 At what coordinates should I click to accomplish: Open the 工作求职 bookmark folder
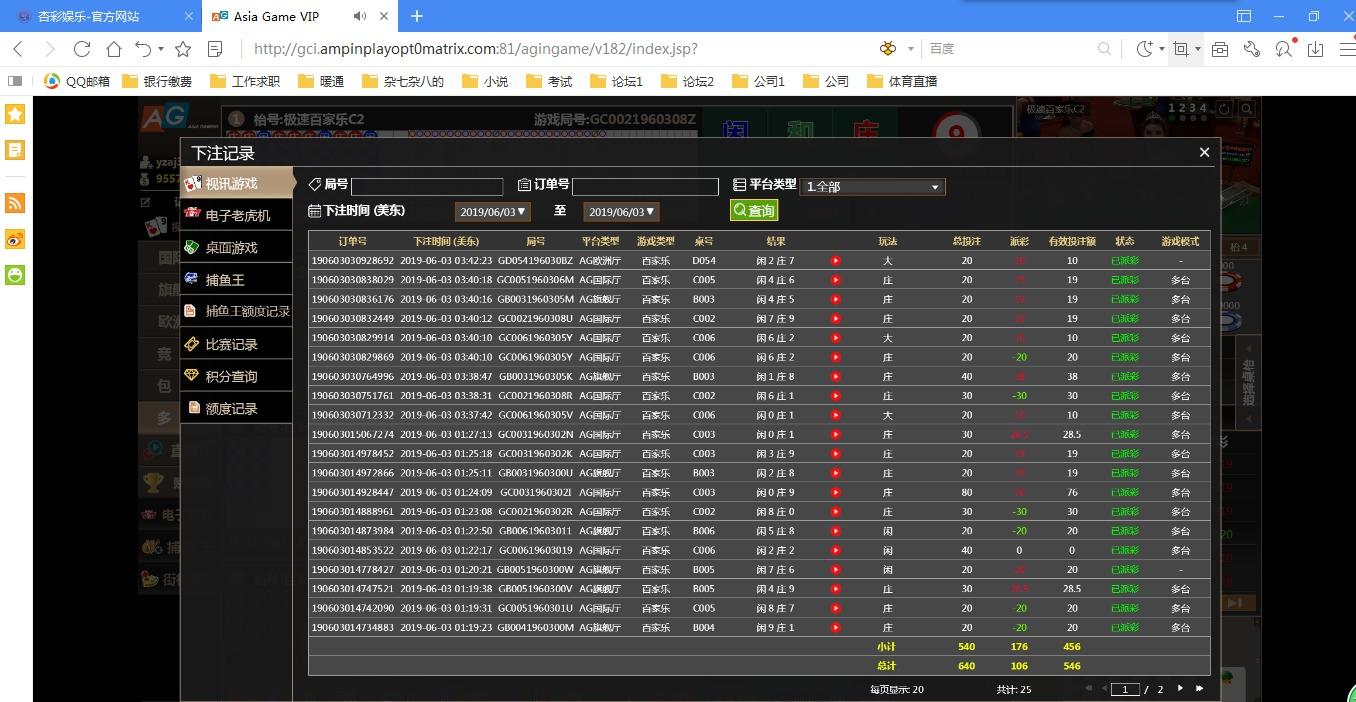[x=245, y=82]
